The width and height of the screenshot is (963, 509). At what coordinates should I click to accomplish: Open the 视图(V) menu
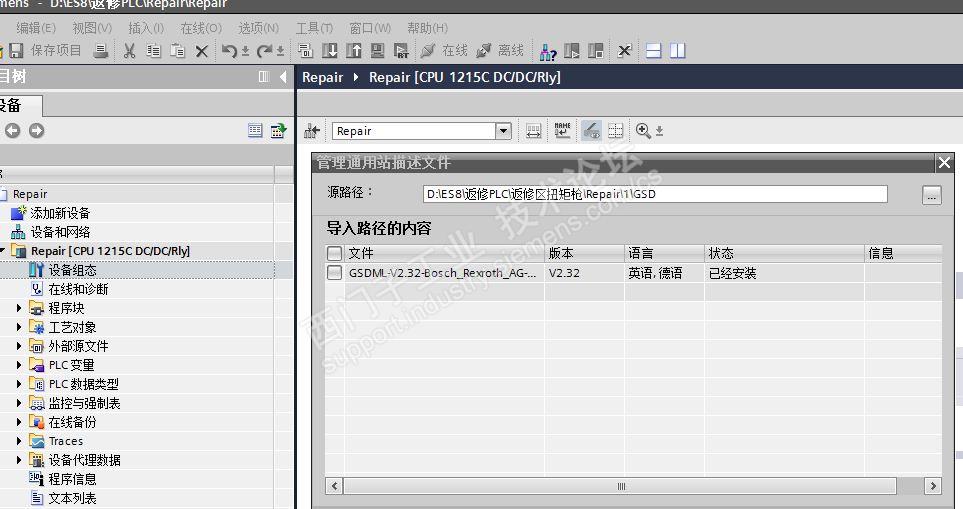(92, 28)
